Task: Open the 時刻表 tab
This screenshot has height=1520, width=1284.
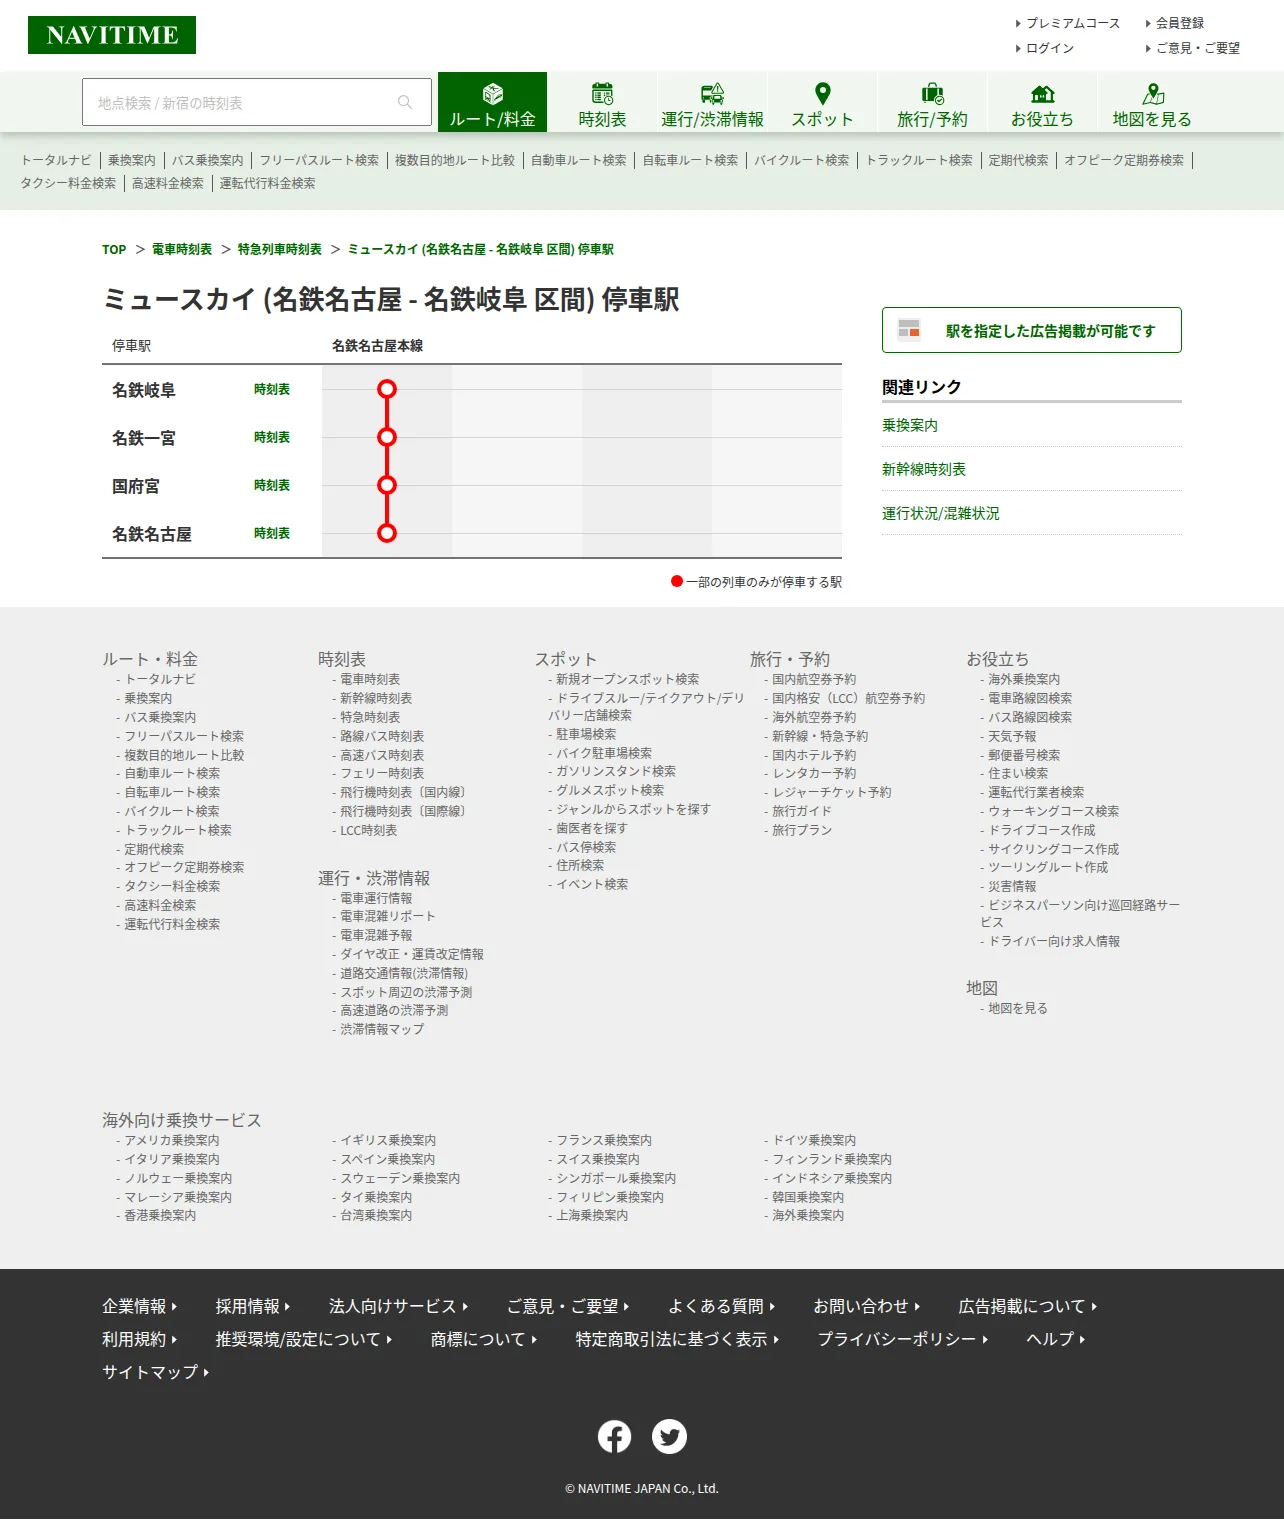Action: [602, 102]
